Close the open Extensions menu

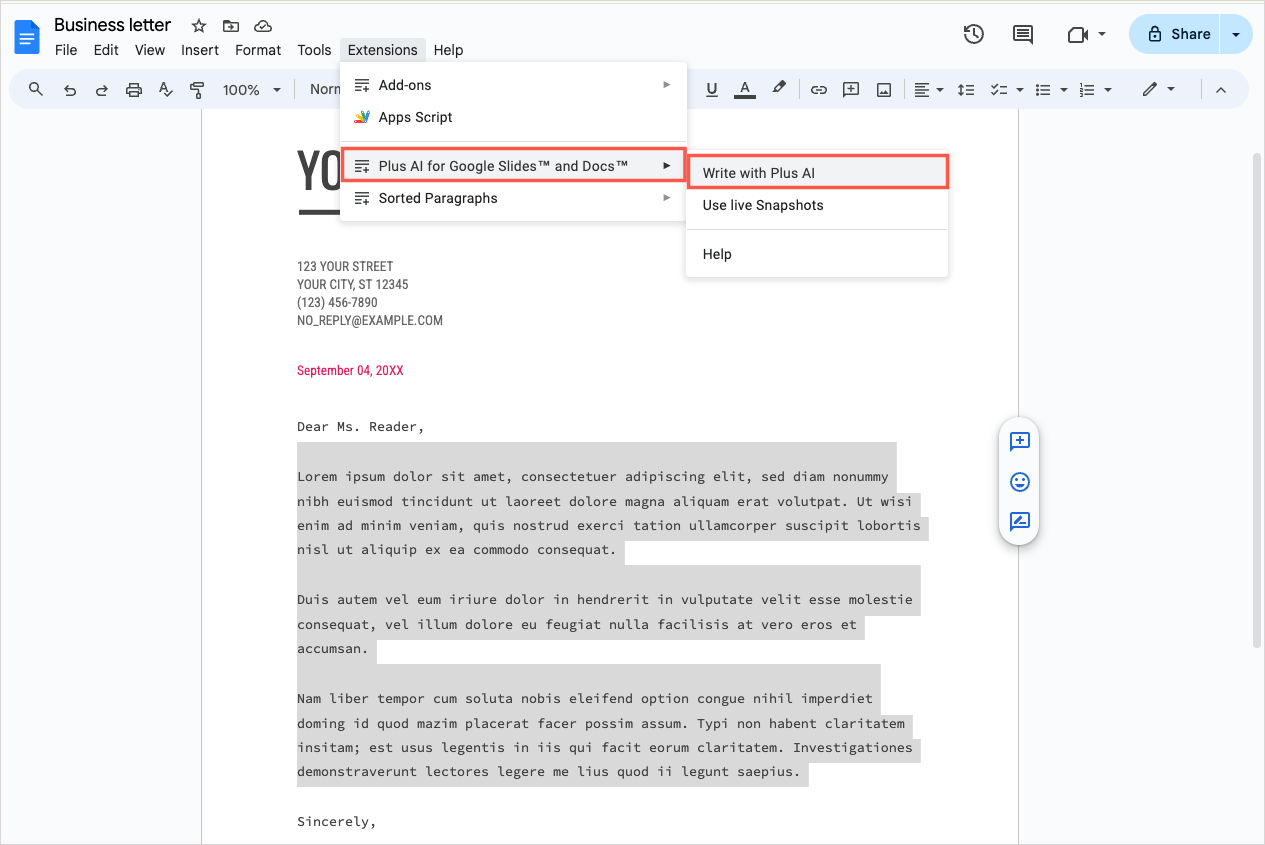[x=383, y=50]
